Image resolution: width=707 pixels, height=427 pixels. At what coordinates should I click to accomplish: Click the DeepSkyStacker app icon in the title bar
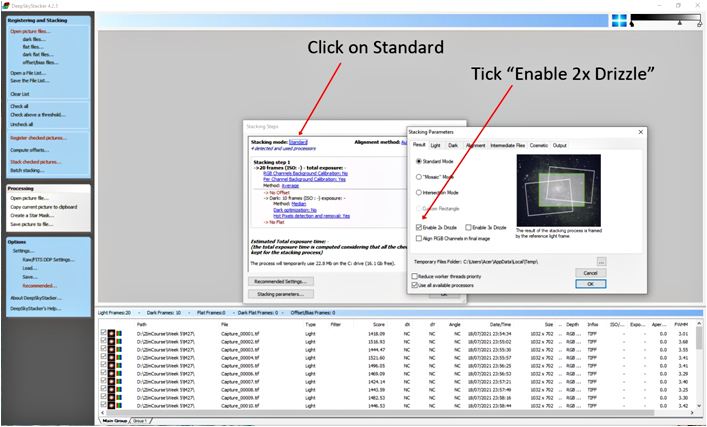pos(5,5)
